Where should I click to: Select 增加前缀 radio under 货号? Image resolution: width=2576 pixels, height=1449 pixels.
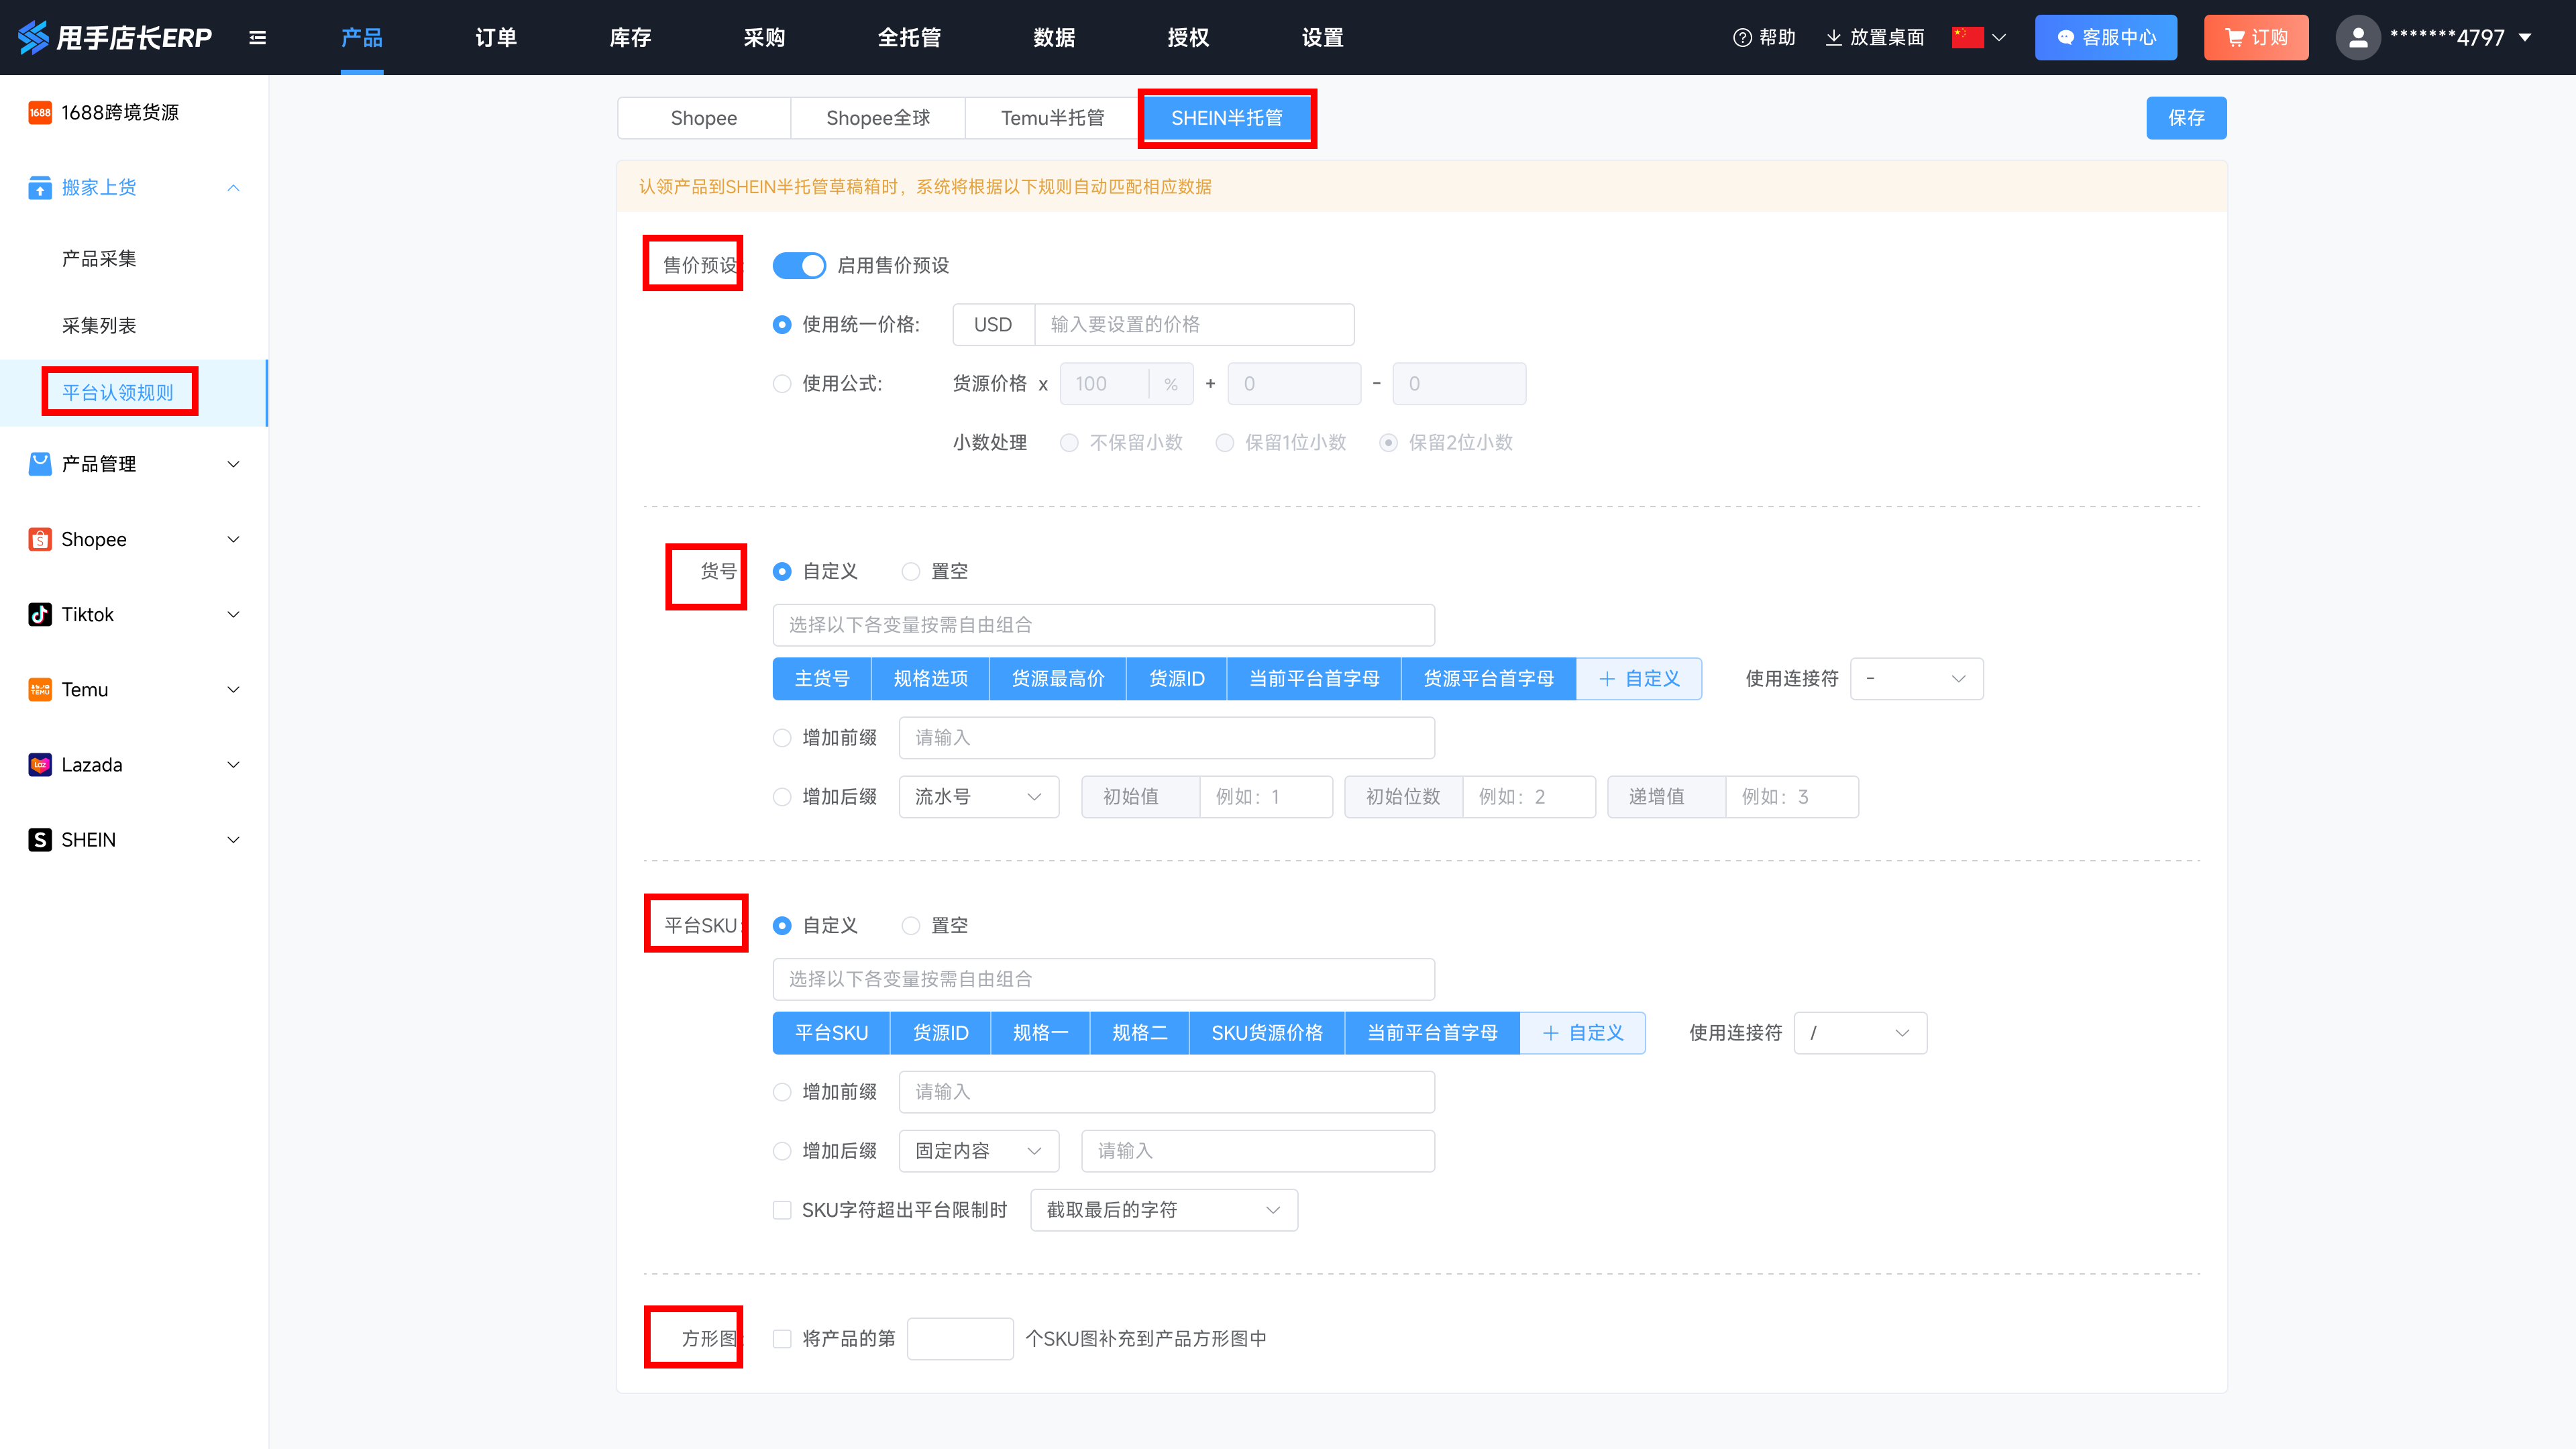782,738
